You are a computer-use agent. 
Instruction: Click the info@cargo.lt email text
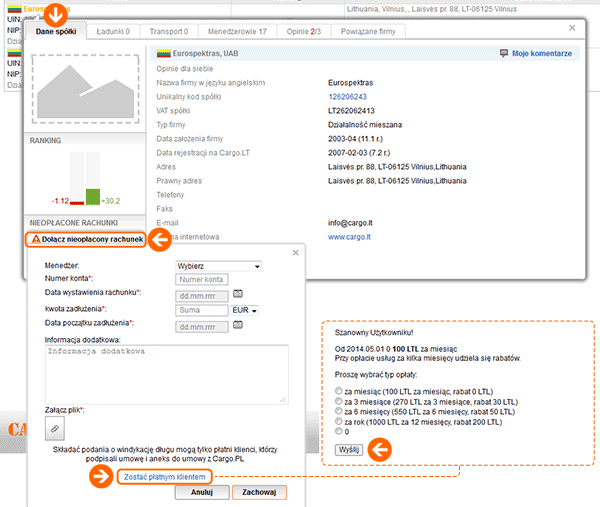pyautogui.click(x=350, y=223)
